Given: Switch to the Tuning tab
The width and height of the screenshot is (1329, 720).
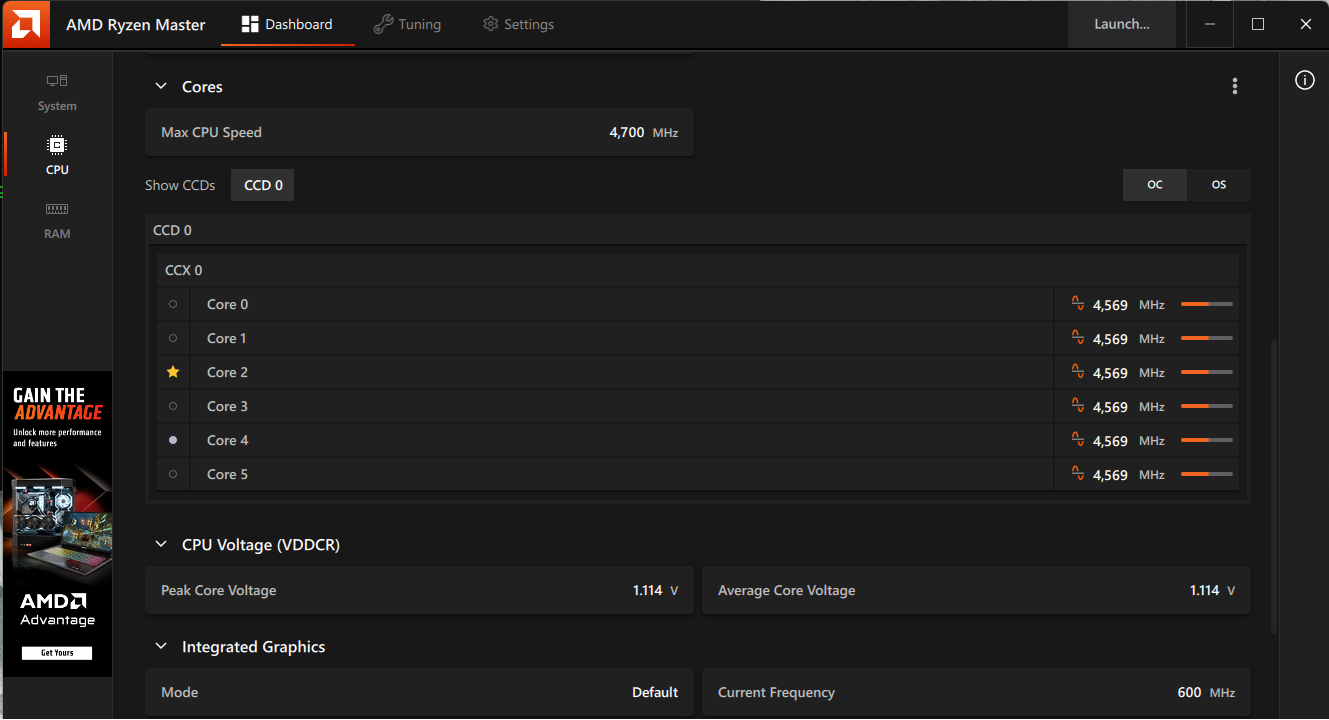Looking at the screenshot, I should point(407,24).
